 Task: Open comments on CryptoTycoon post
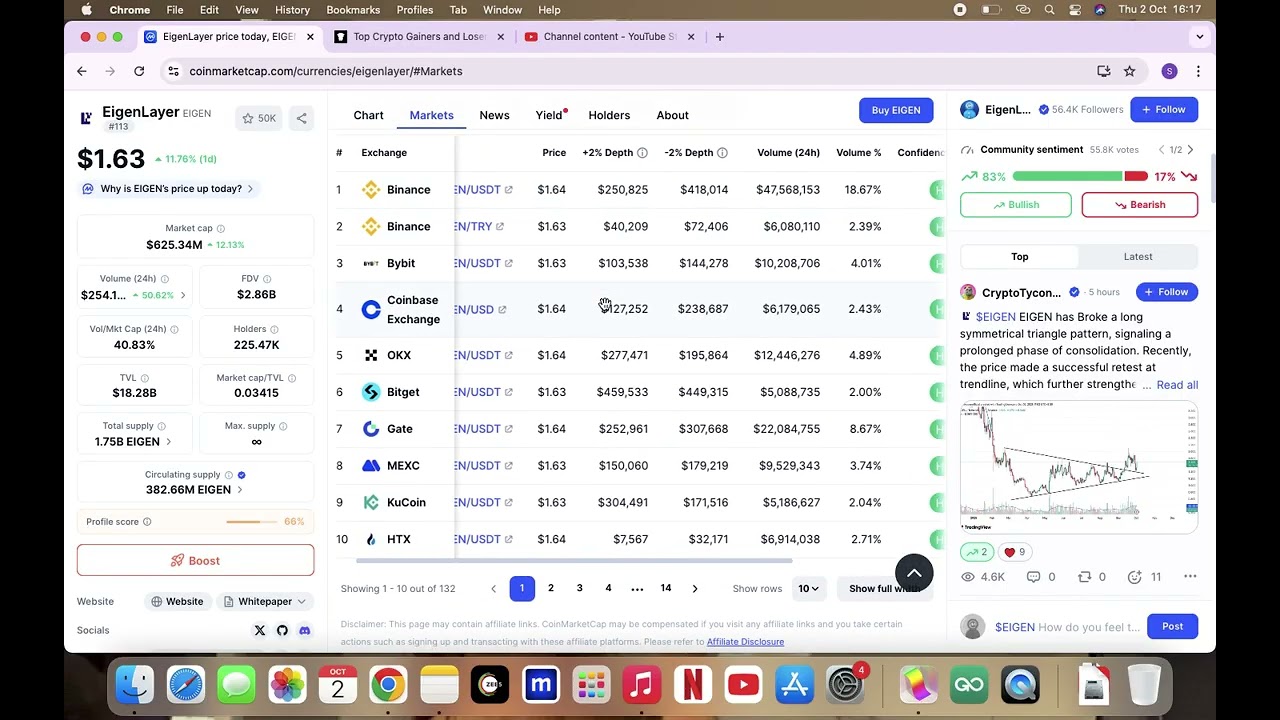click(x=1041, y=577)
